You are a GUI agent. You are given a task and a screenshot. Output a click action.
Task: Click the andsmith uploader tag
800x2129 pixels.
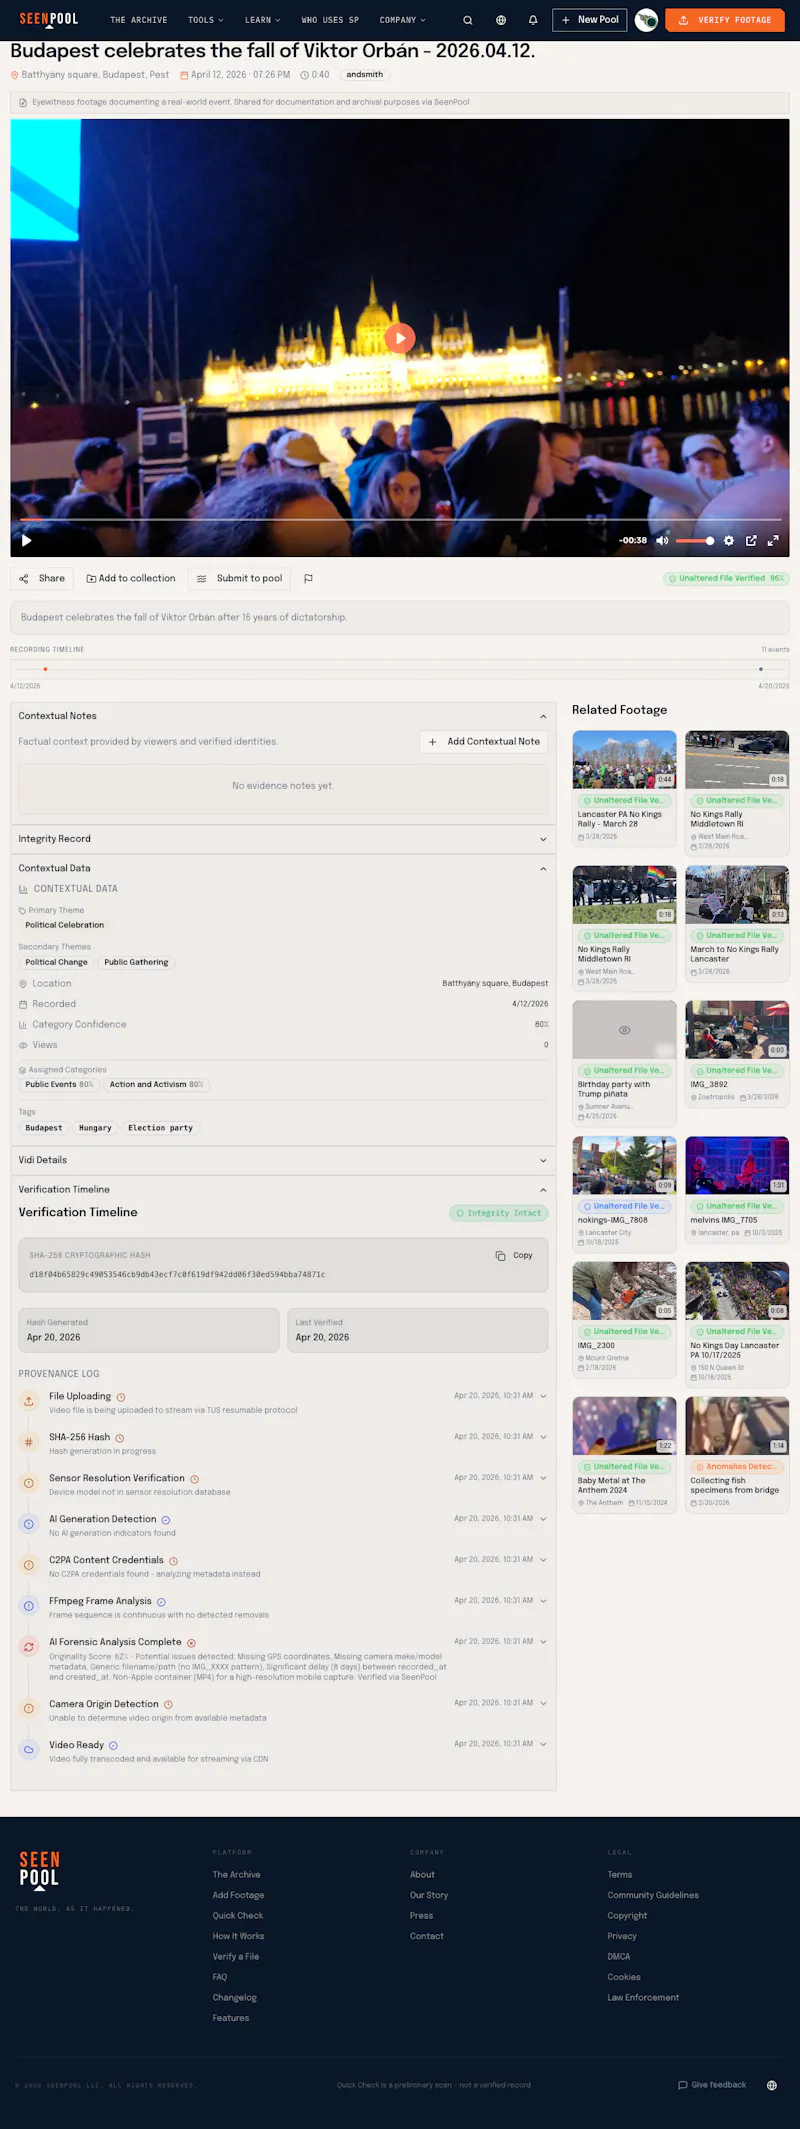pos(365,75)
